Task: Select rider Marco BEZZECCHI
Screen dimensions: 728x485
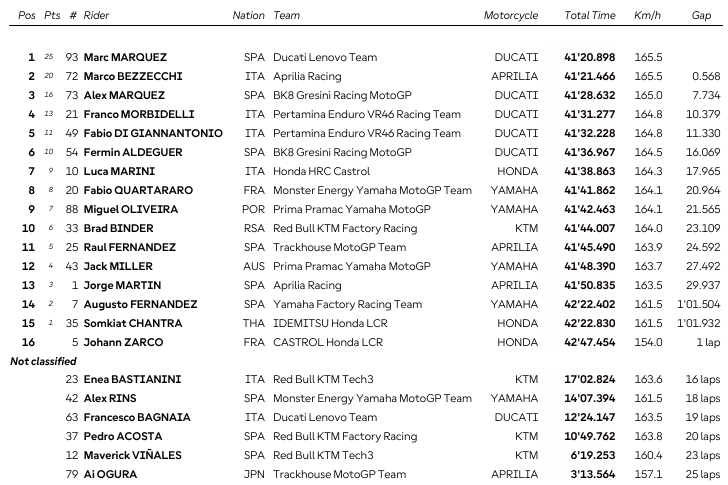Action: pos(131,76)
